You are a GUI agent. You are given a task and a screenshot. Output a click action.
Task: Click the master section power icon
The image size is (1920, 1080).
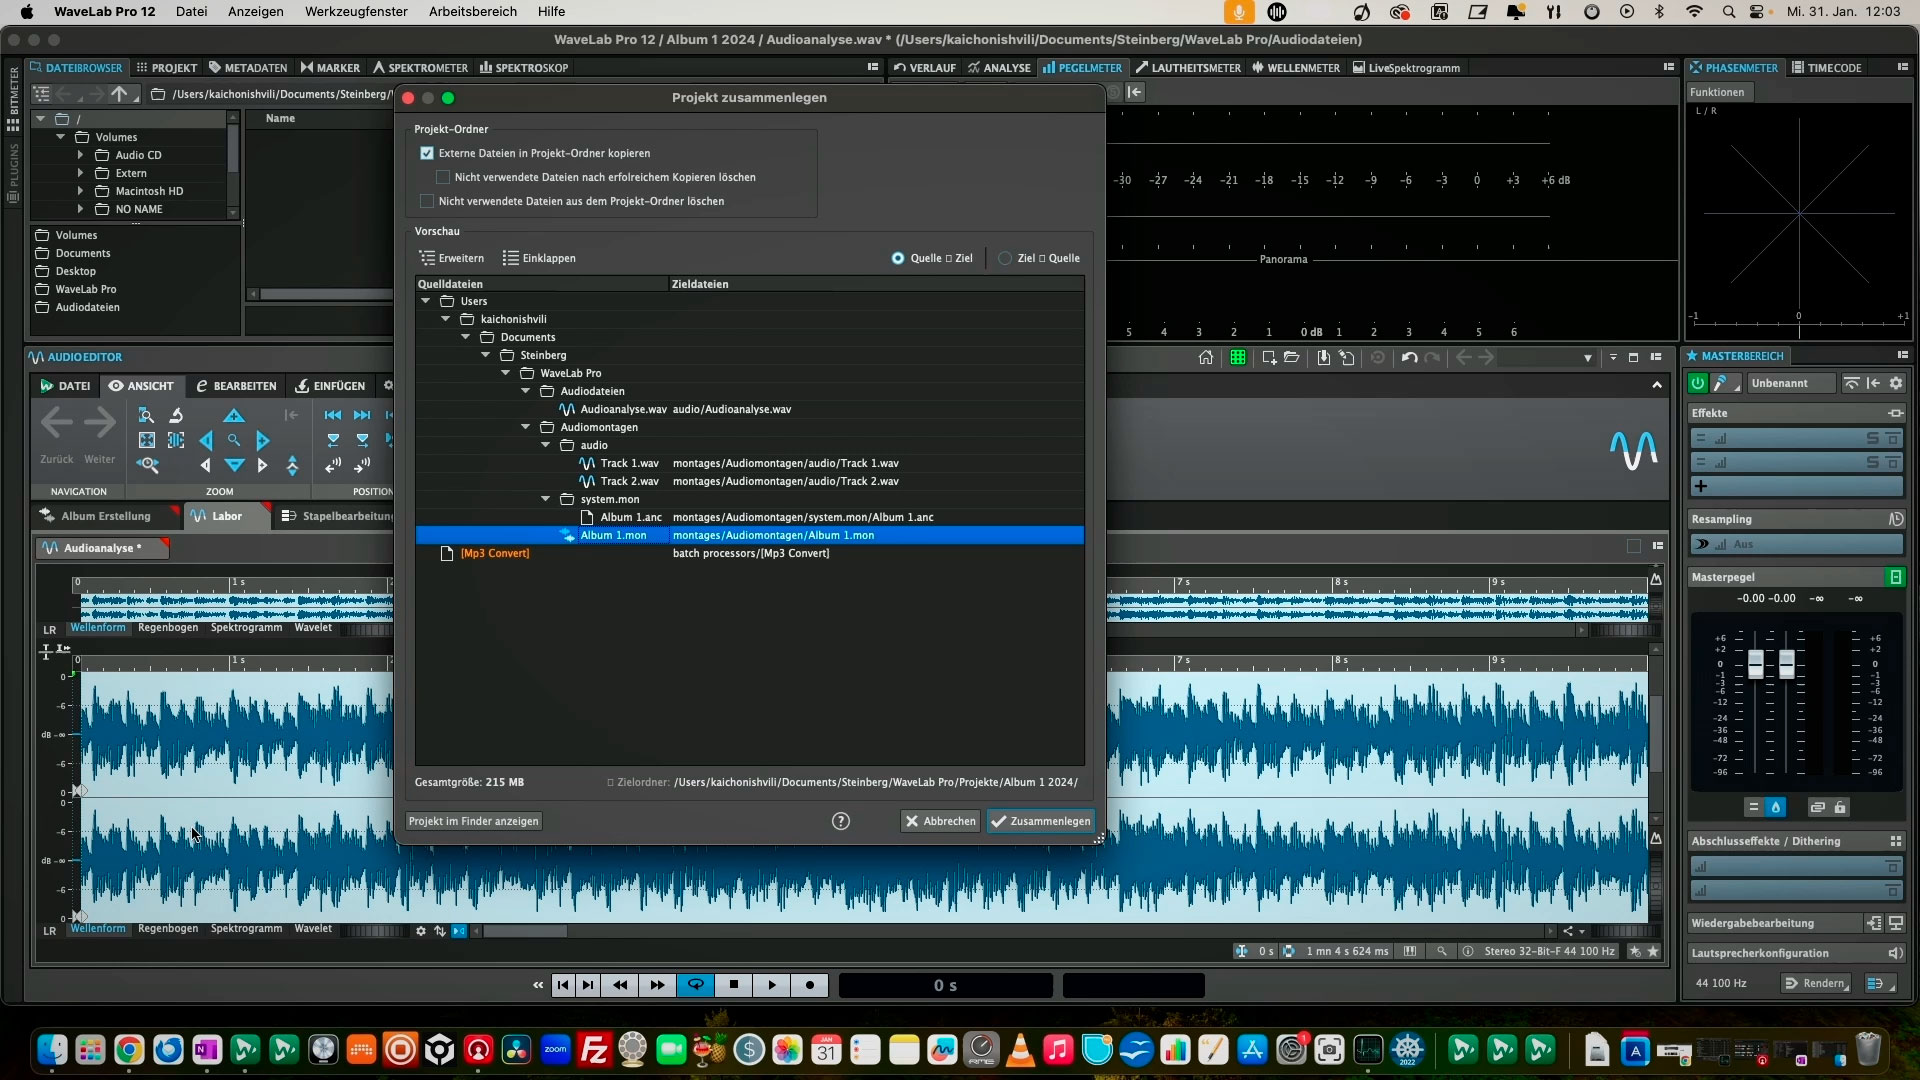1698,383
